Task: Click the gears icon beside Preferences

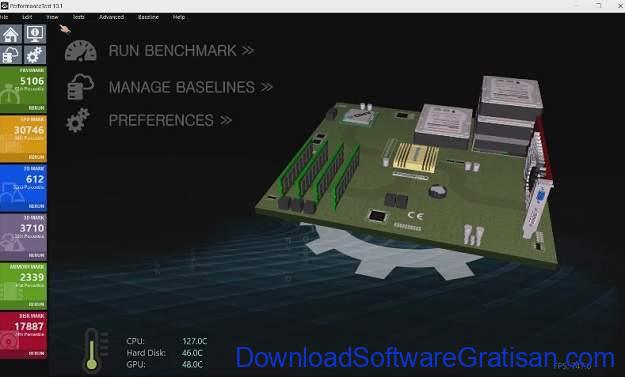Action: click(78, 120)
